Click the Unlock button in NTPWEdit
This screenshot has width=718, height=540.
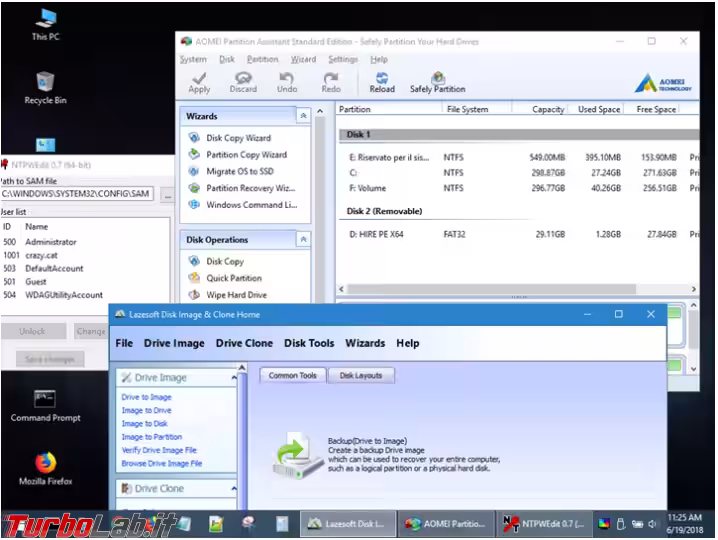[x=33, y=331]
